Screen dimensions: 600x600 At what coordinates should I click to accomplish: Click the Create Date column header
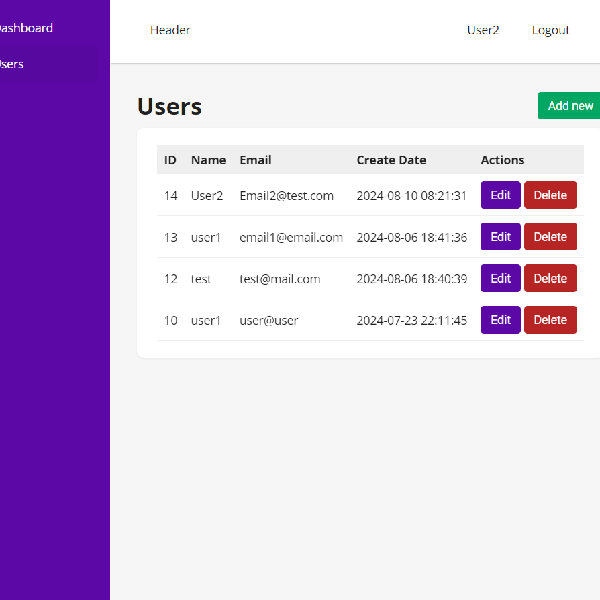pos(391,160)
